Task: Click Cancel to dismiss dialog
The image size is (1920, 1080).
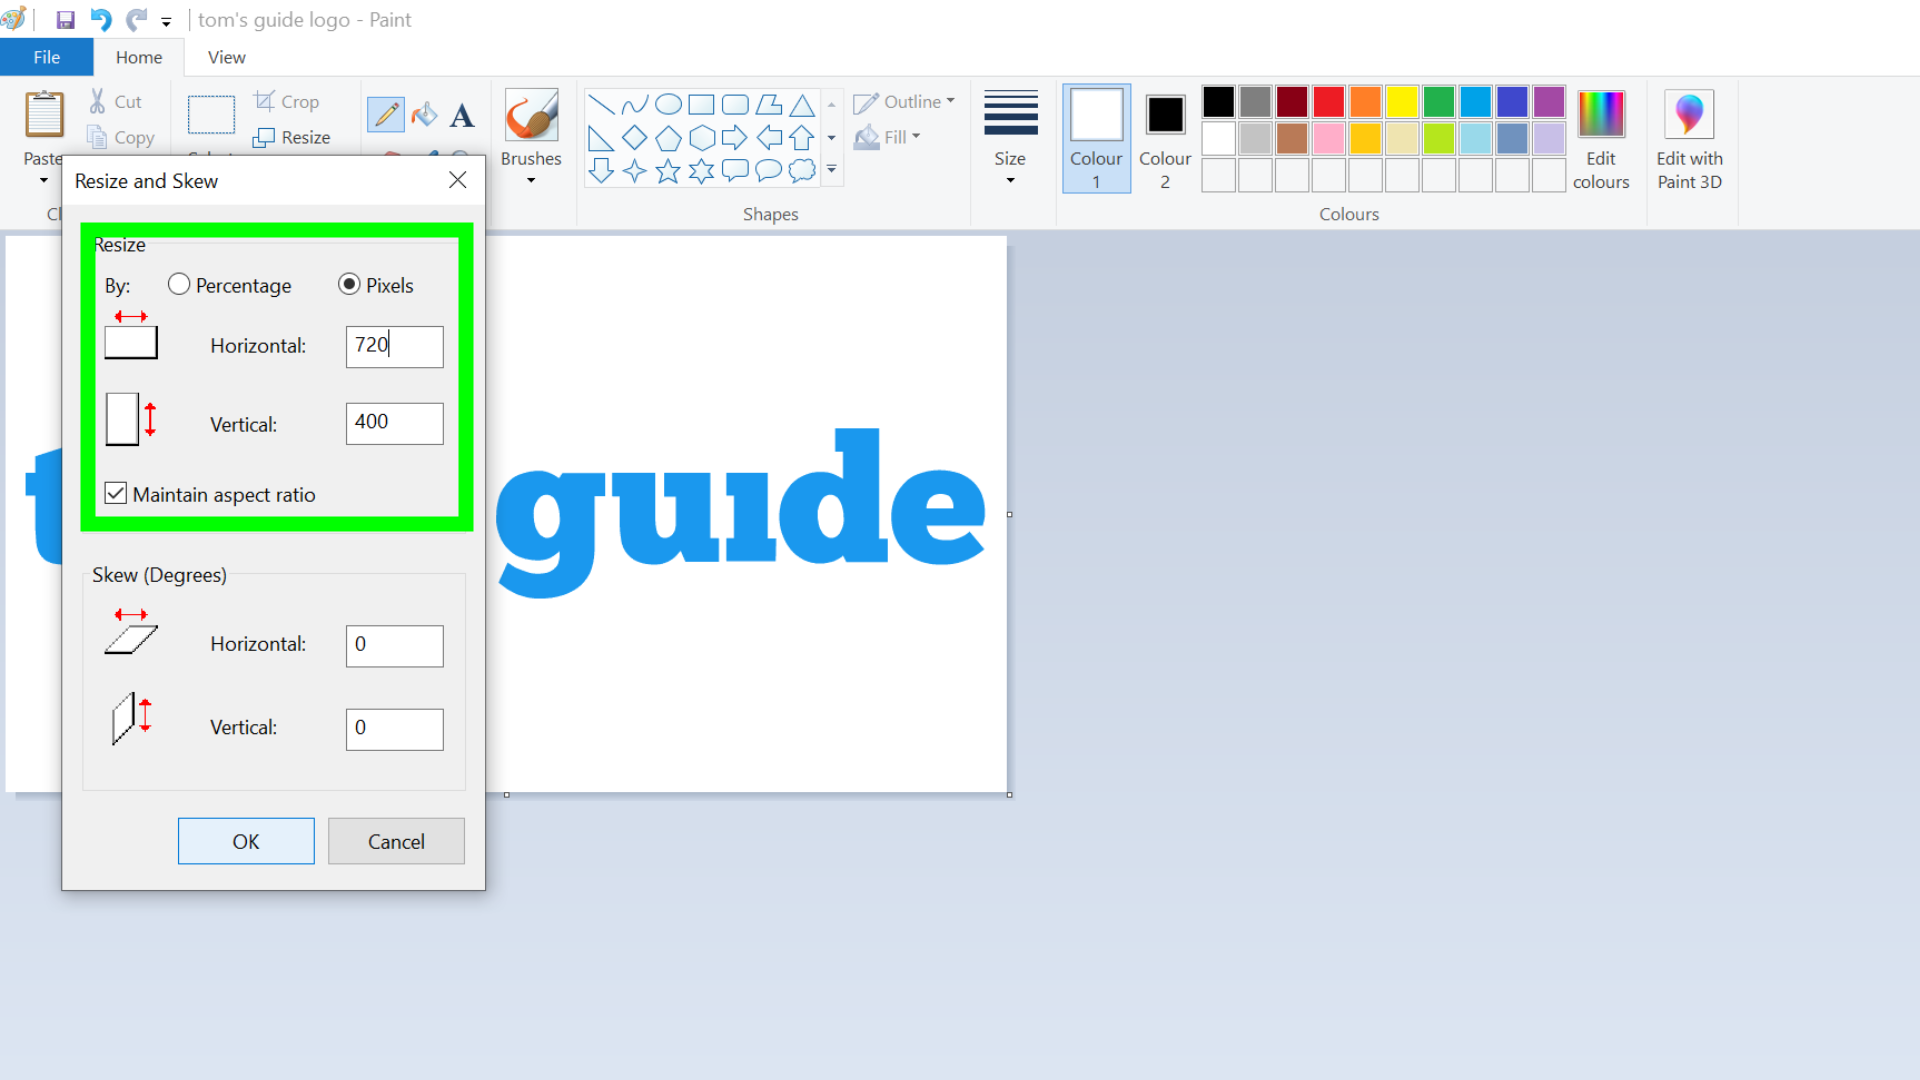Action: coord(394,841)
